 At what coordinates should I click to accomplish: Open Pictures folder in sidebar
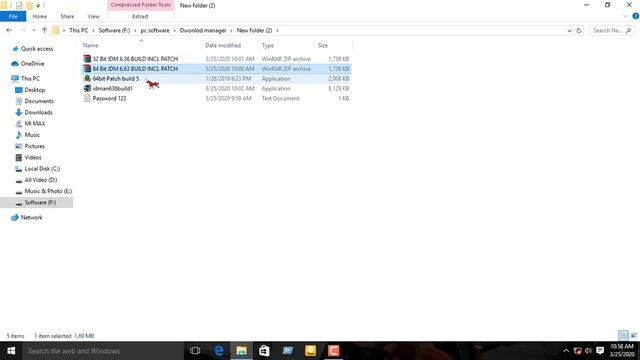point(34,146)
